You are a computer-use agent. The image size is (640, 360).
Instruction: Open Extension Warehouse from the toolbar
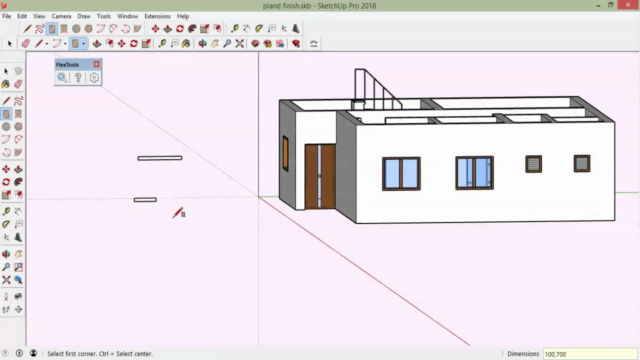[x=268, y=43]
